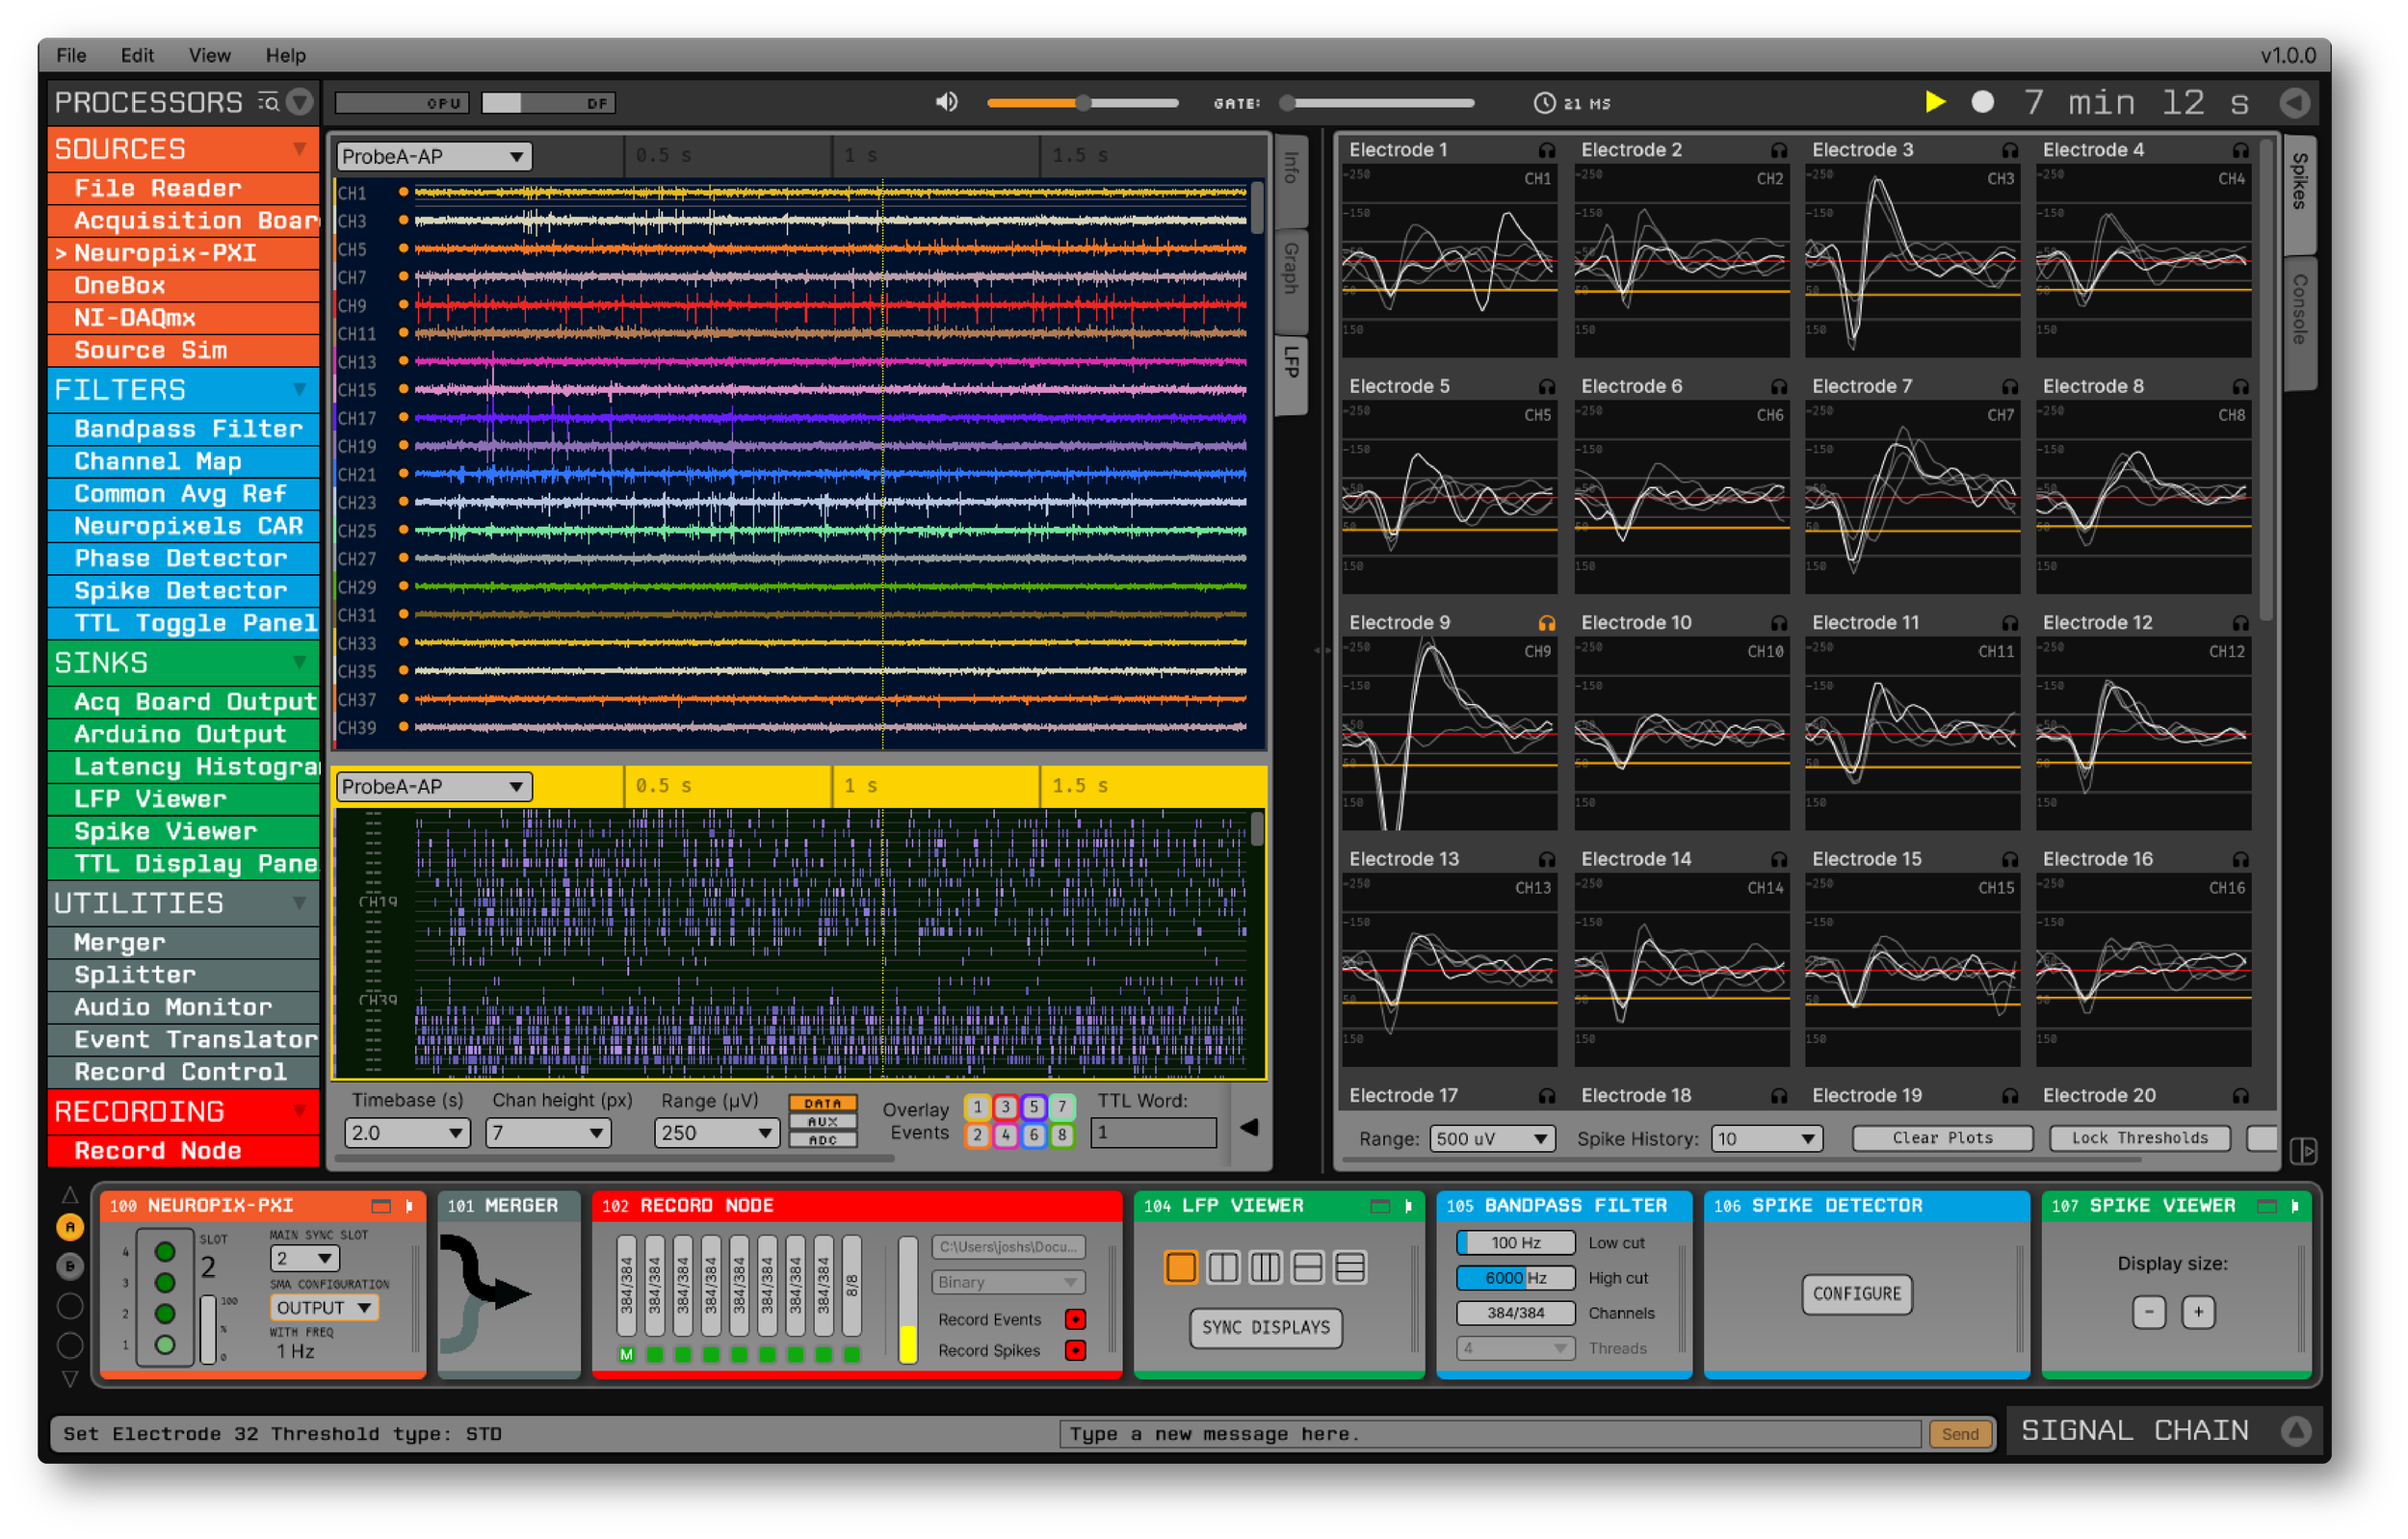Viewport: 2408px width, 1539px height.
Task: Click the new message input field
Action: click(1490, 1433)
